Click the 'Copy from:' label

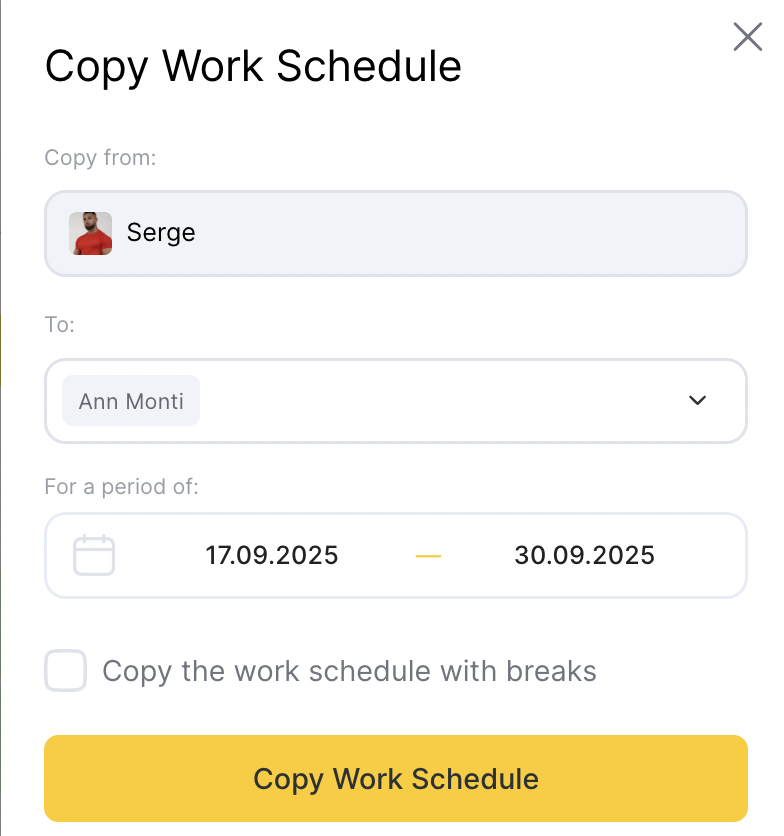(100, 157)
